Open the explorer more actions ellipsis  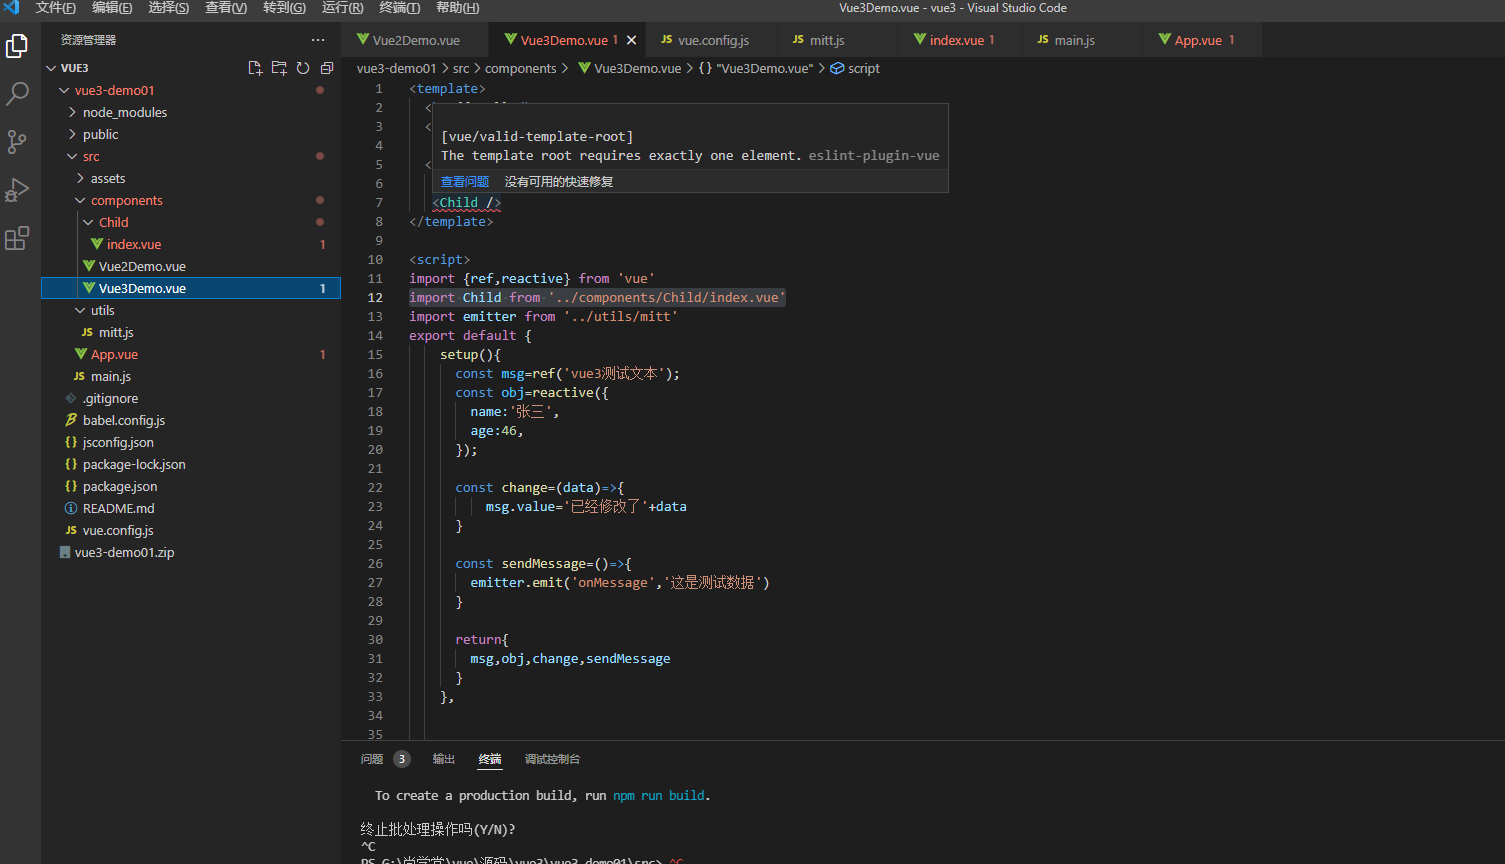coord(318,40)
